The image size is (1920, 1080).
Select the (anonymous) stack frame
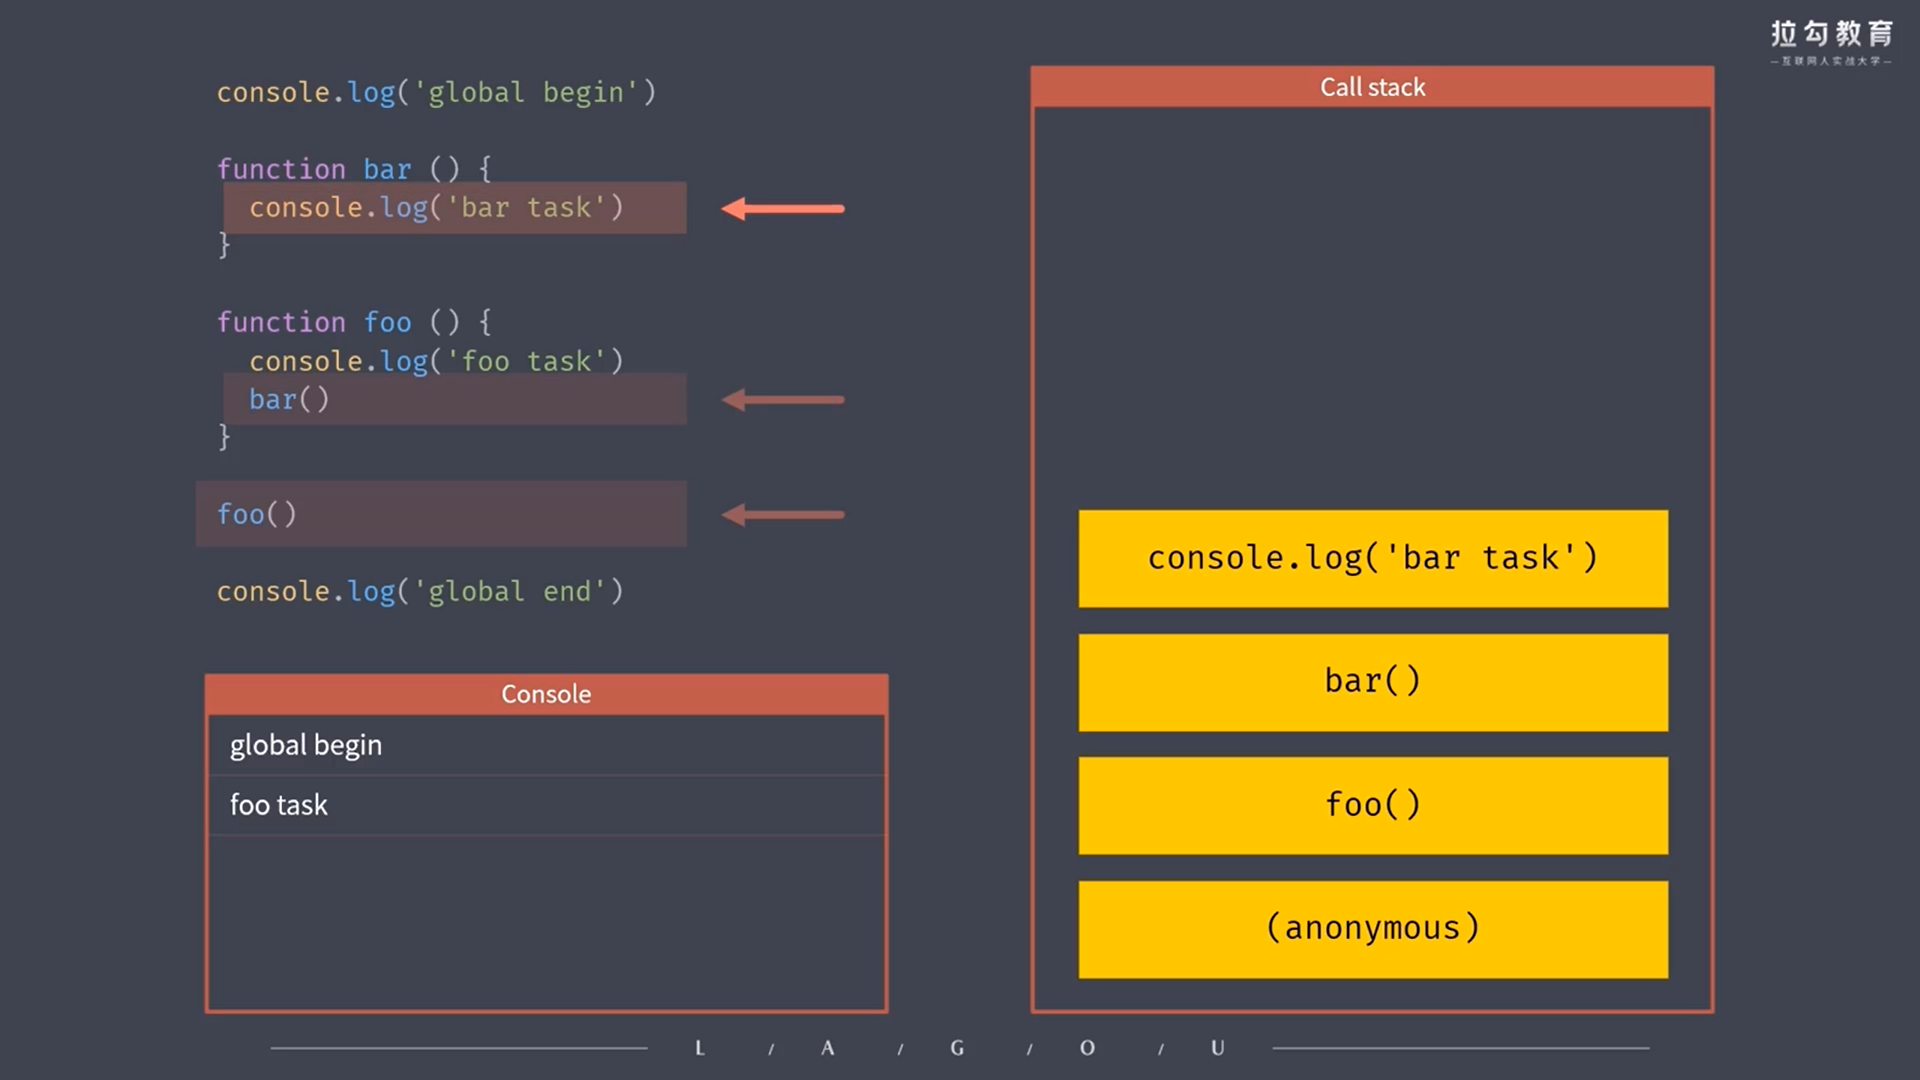pos(1373,929)
